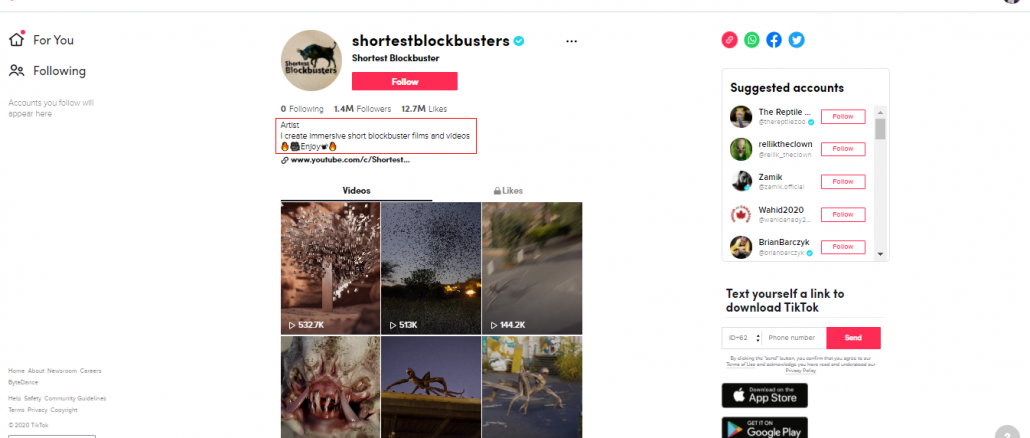Copy profile link with red link icon

point(730,40)
